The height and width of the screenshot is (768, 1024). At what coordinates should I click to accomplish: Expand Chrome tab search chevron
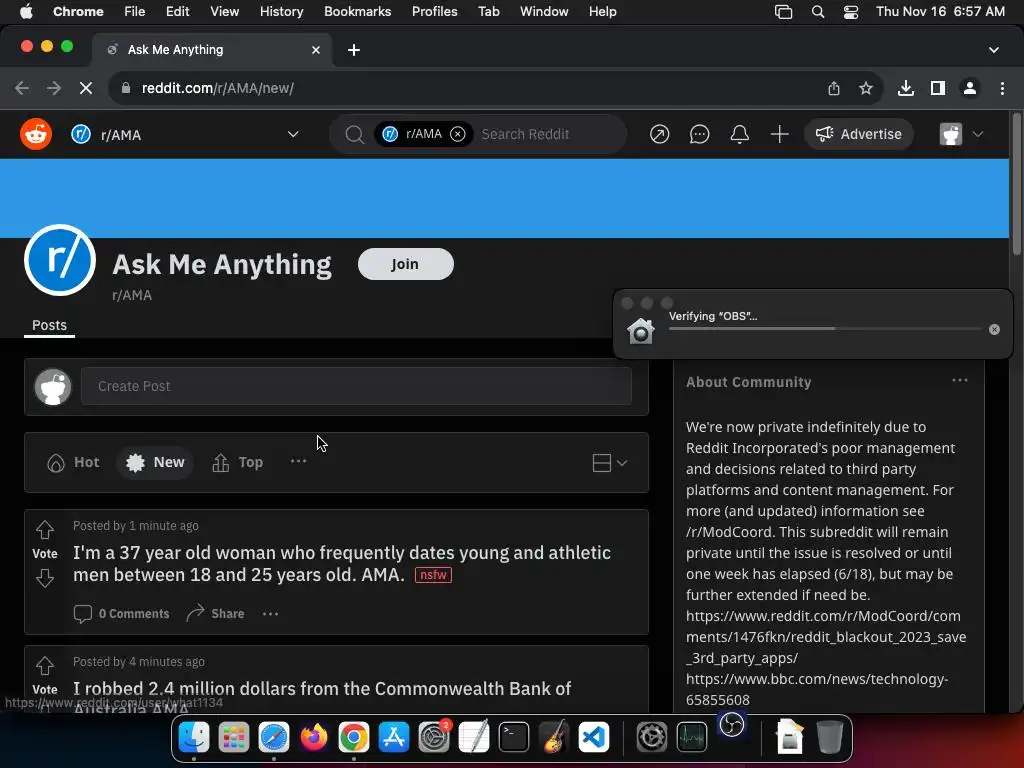click(x=993, y=50)
